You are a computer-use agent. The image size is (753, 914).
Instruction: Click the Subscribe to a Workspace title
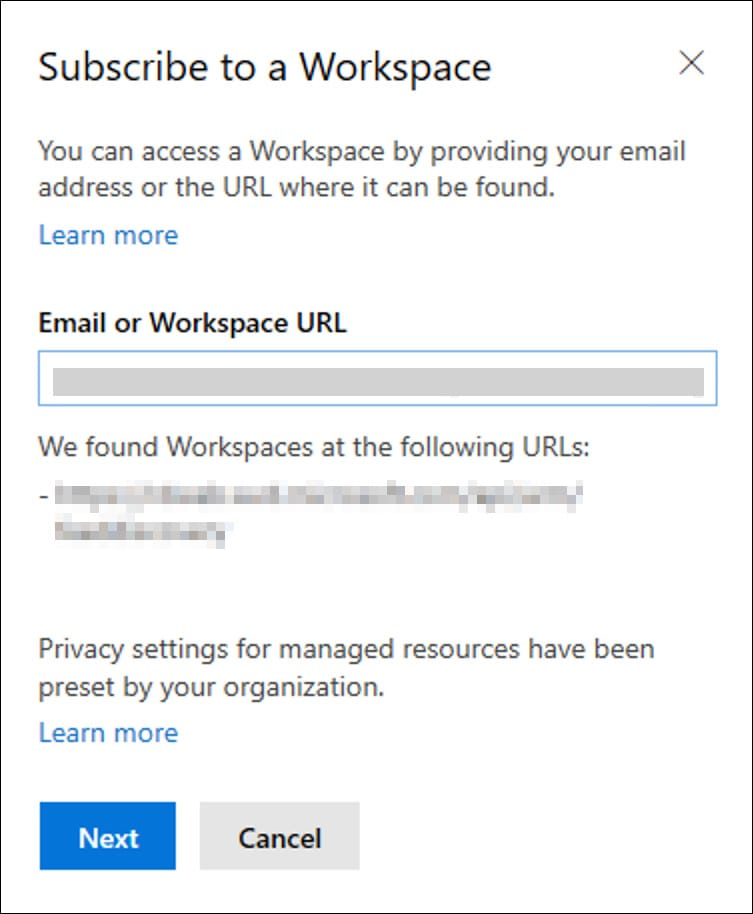tap(265, 67)
